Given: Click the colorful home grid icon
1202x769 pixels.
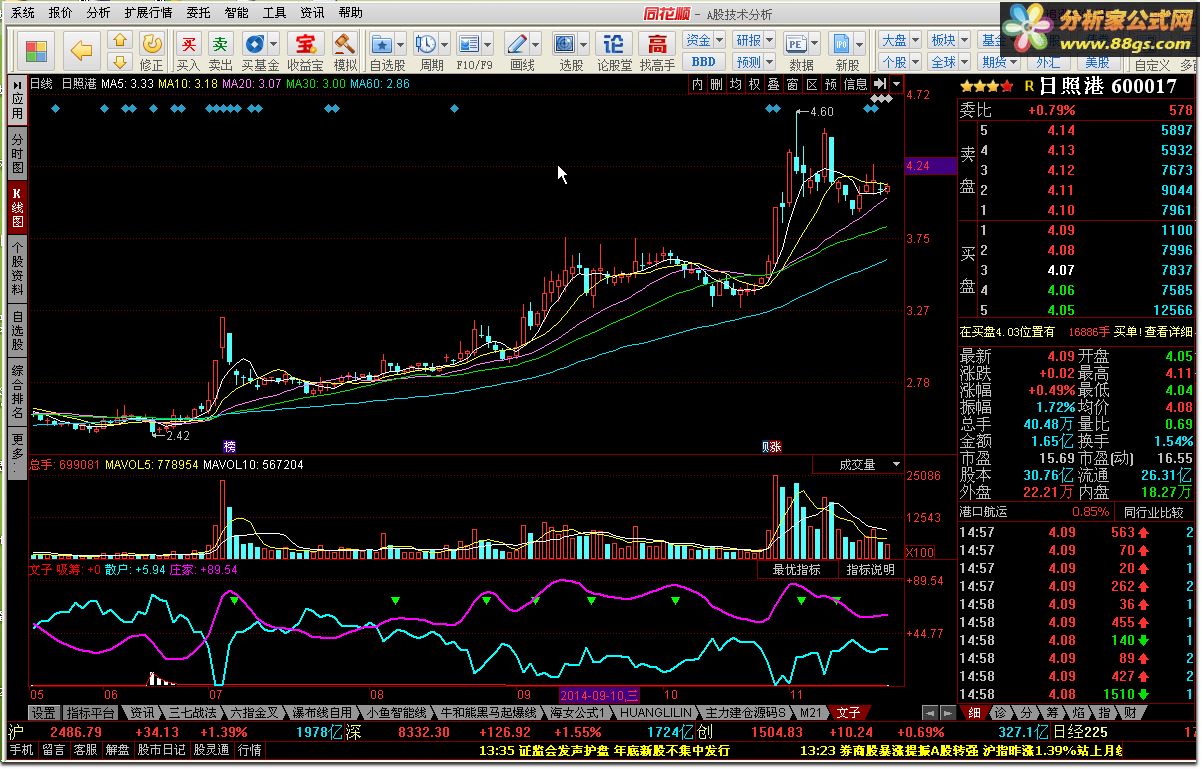Looking at the screenshot, I should pos(37,50).
